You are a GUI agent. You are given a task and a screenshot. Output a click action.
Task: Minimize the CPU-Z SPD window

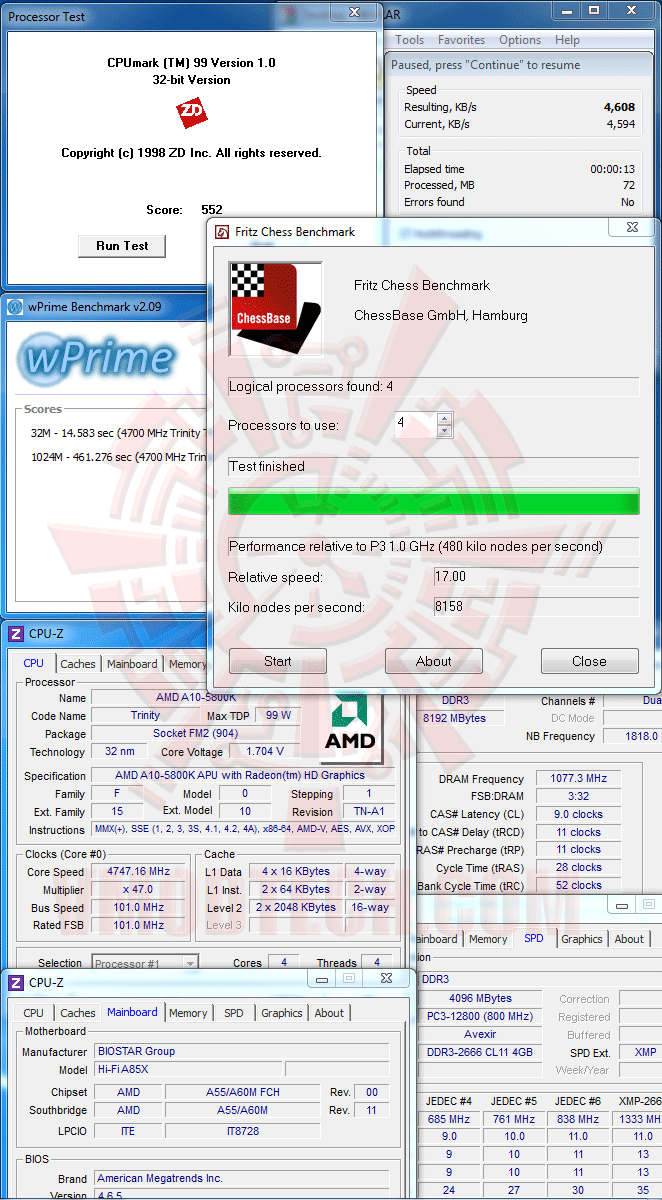(x=622, y=906)
